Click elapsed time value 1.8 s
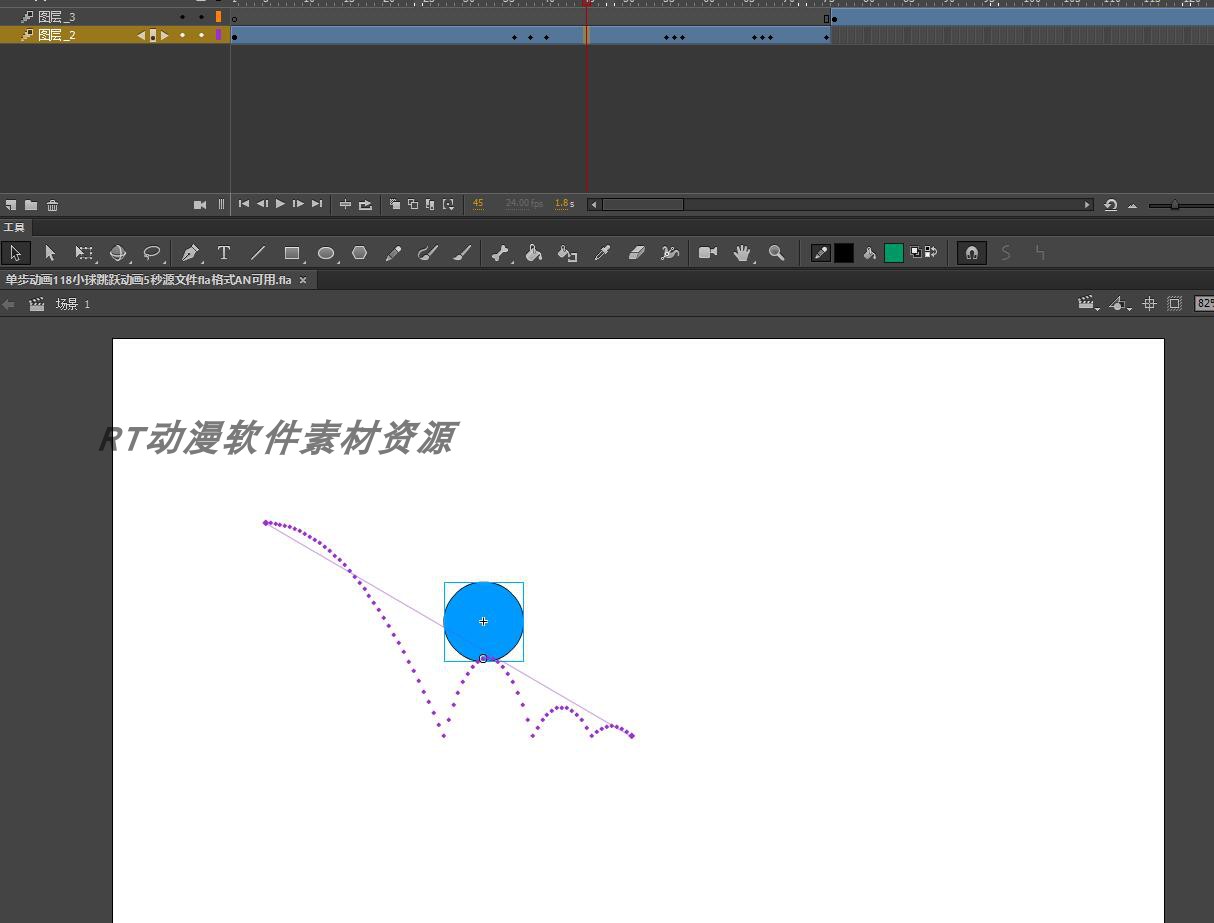The height and width of the screenshot is (923, 1214). pos(564,204)
